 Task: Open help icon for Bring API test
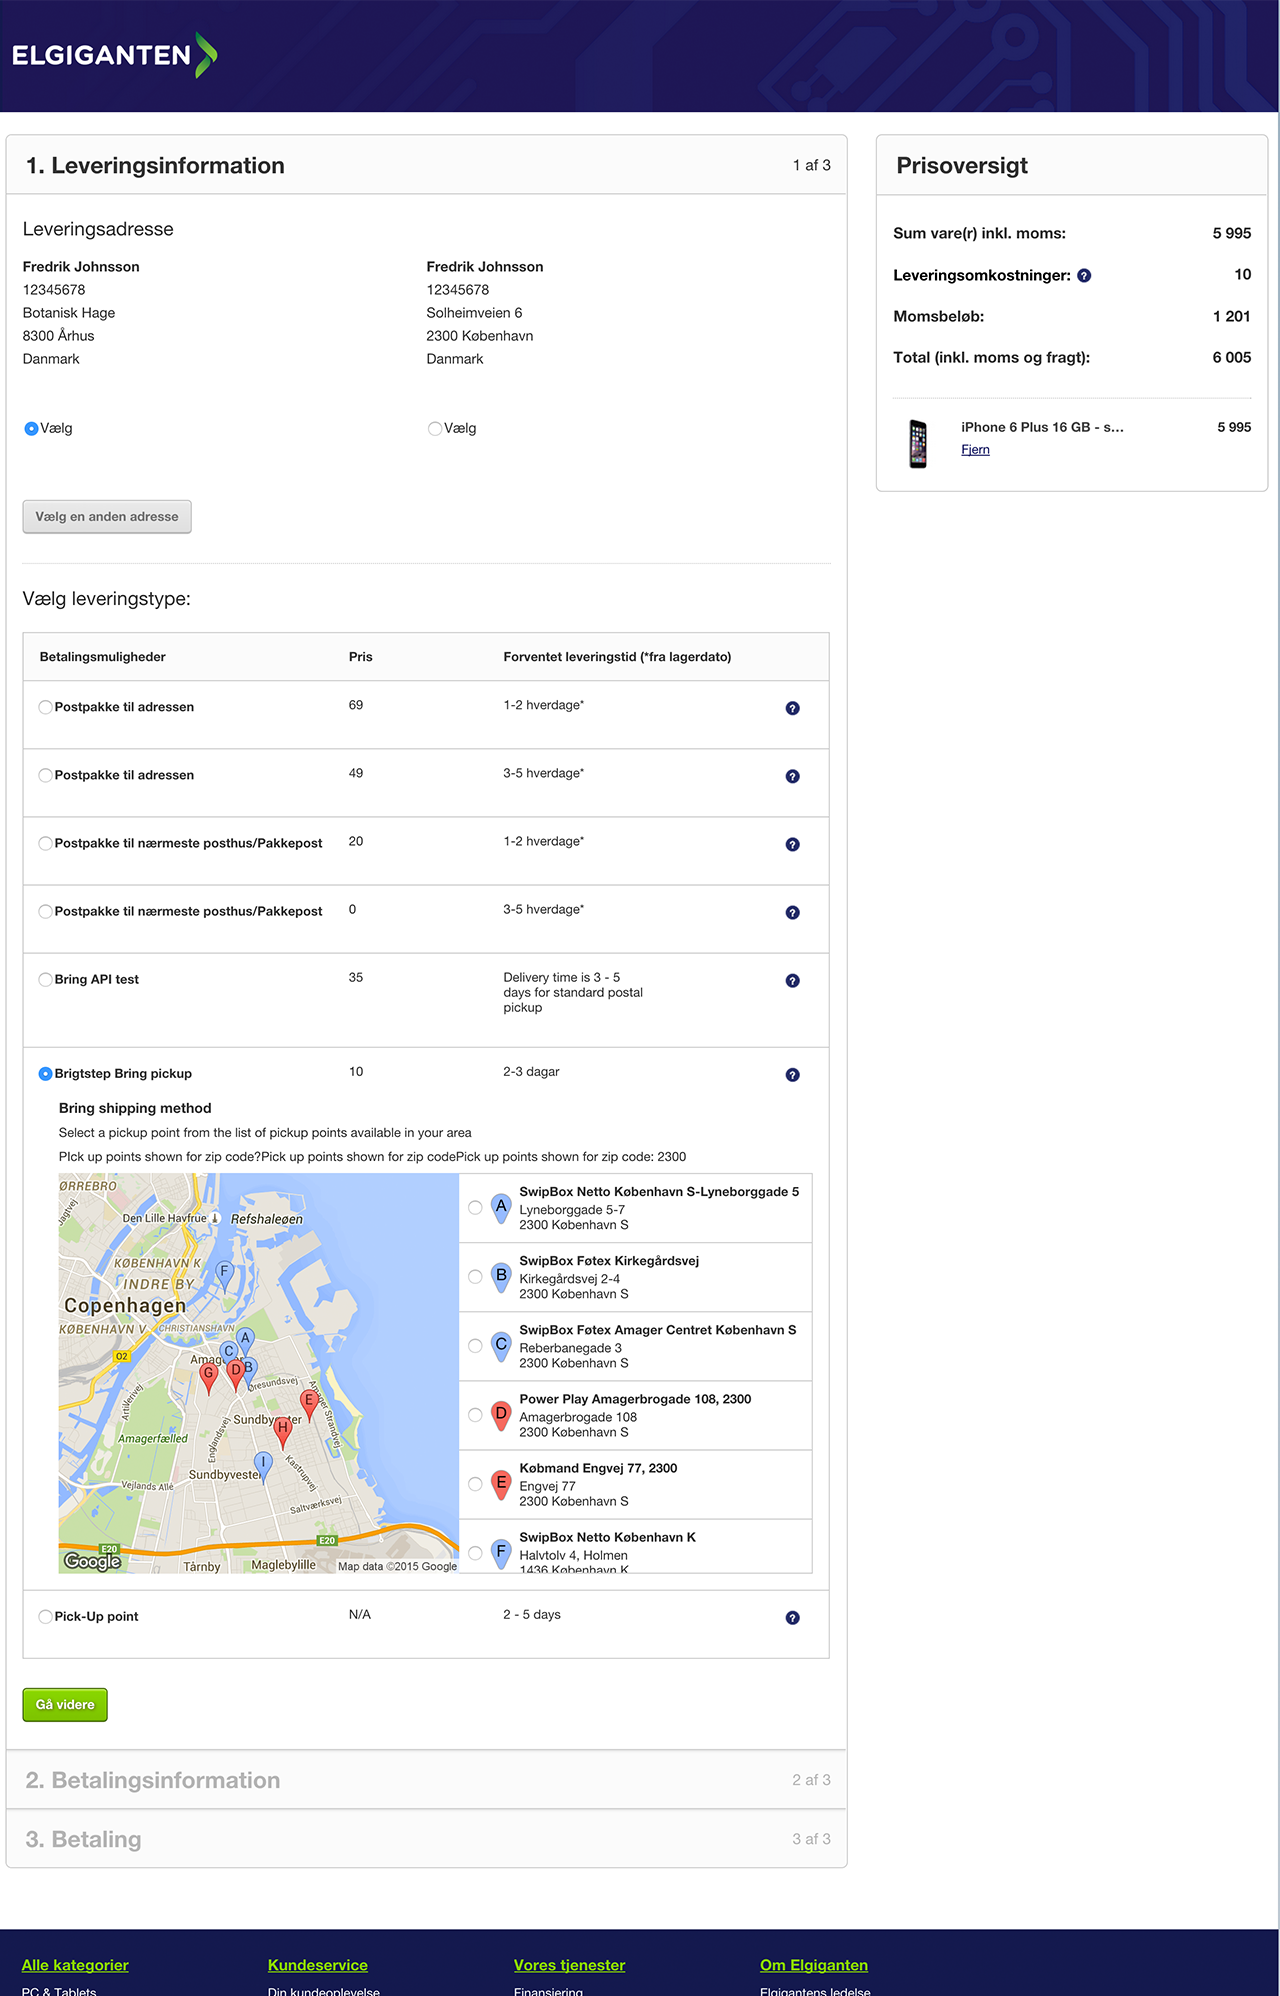(792, 980)
